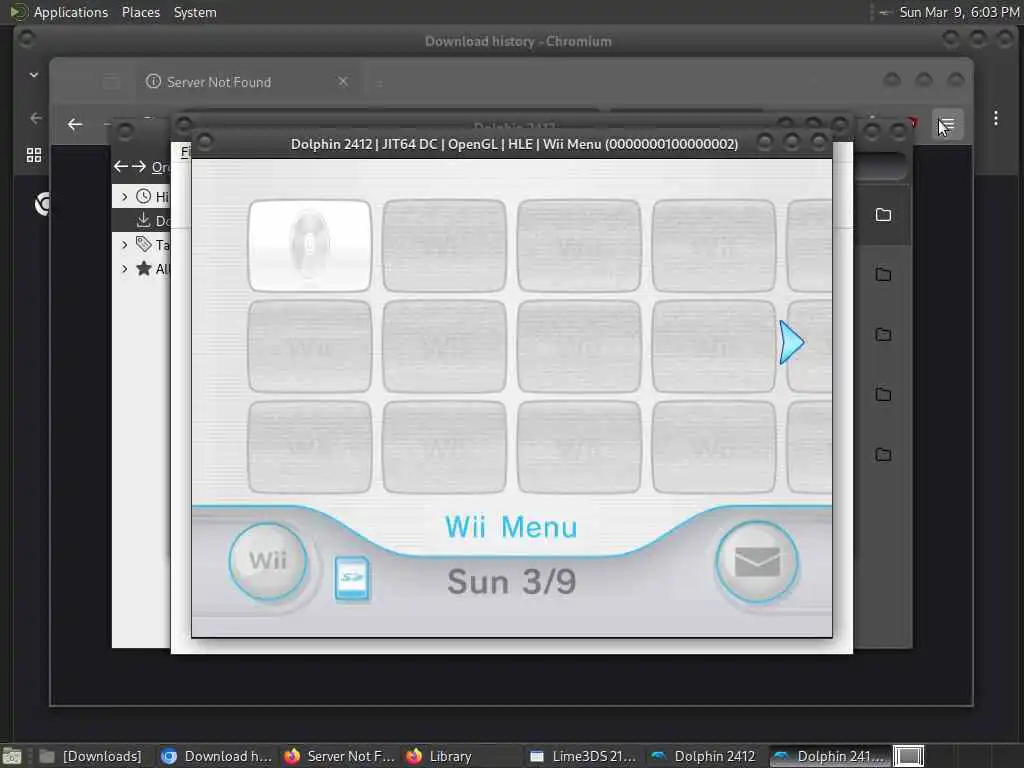
Task: Open the Organize menu in Library
Action: [x=161, y=167]
